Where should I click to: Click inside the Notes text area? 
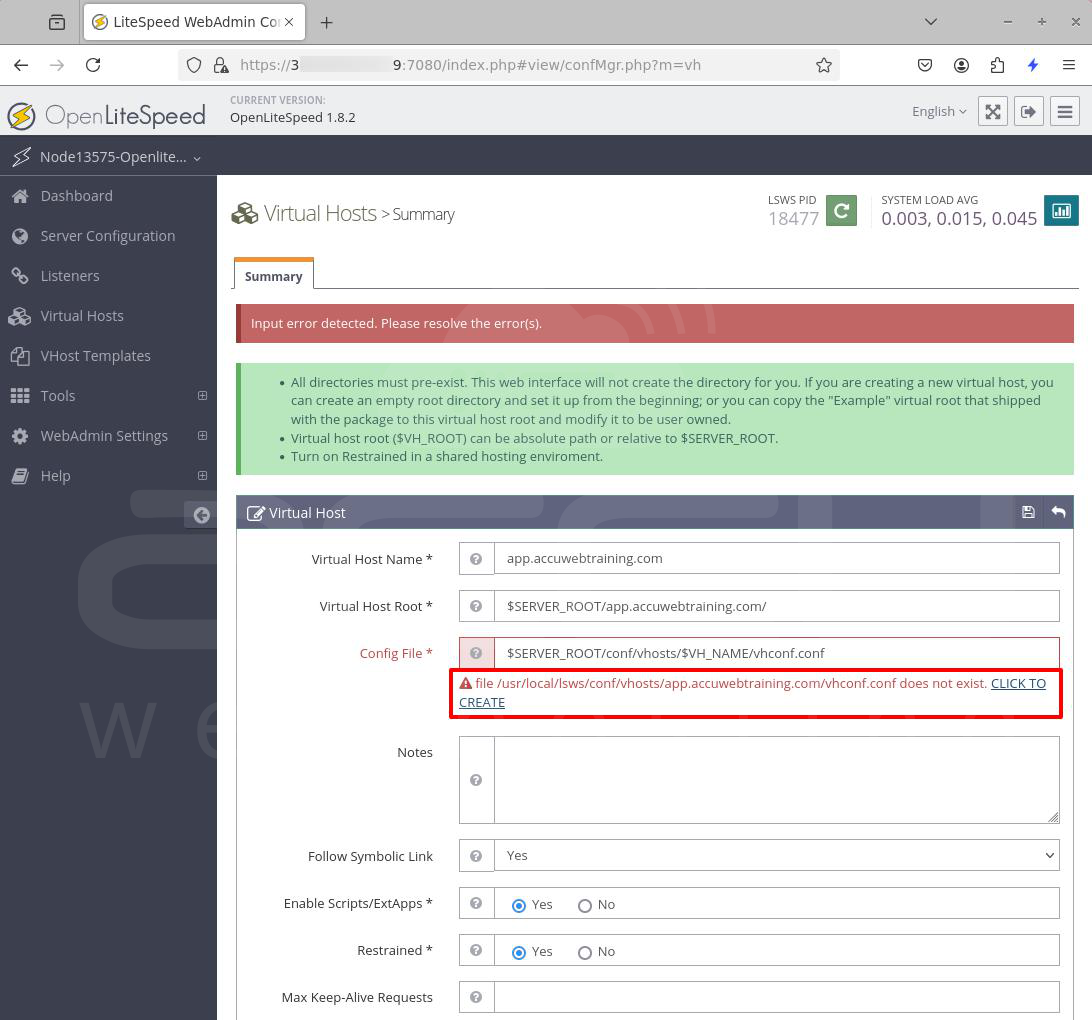[777, 780]
